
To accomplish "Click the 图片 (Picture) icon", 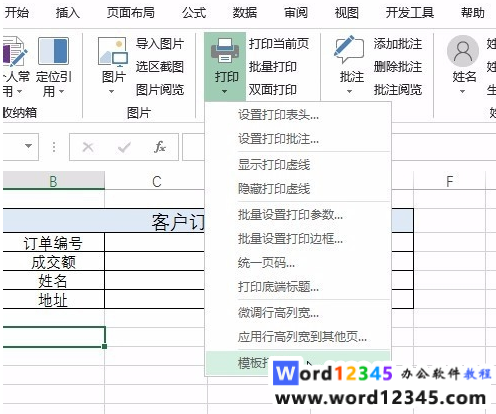I will point(113,51).
